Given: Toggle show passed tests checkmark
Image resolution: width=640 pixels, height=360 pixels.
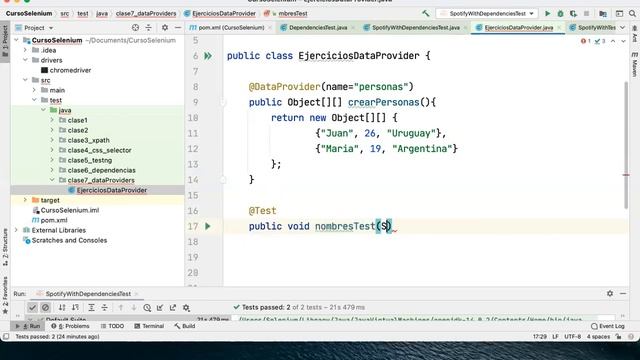Looking at the screenshot, I should [x=32, y=307].
